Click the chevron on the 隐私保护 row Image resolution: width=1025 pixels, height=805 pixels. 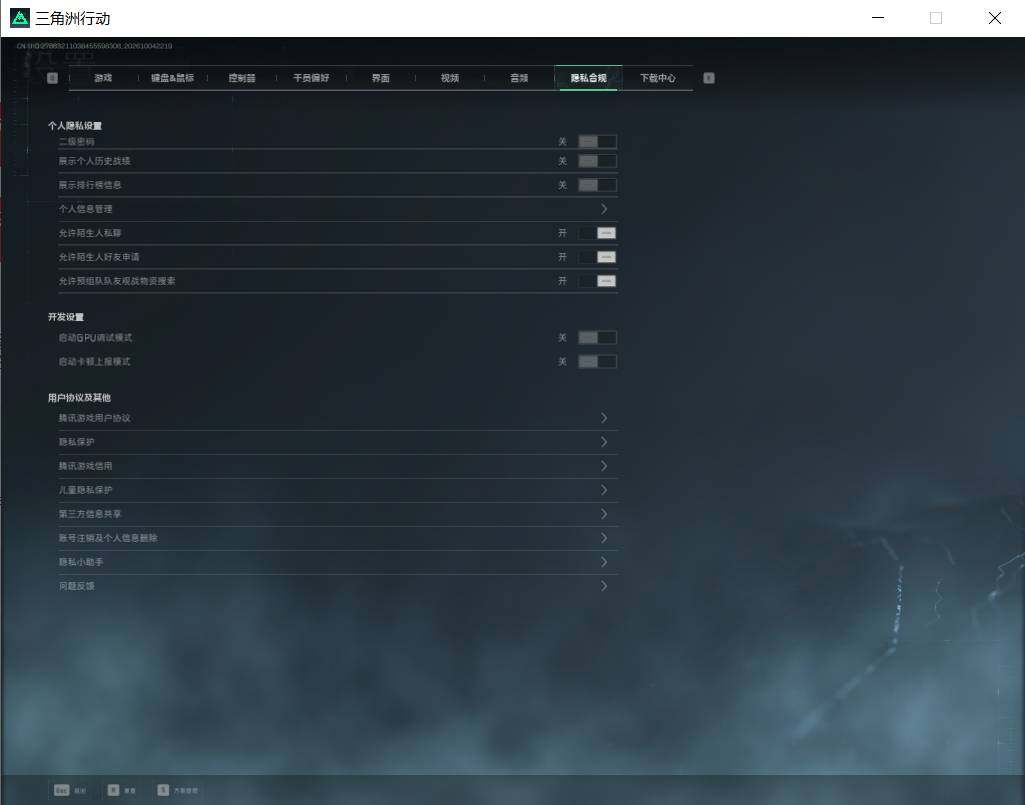point(604,442)
